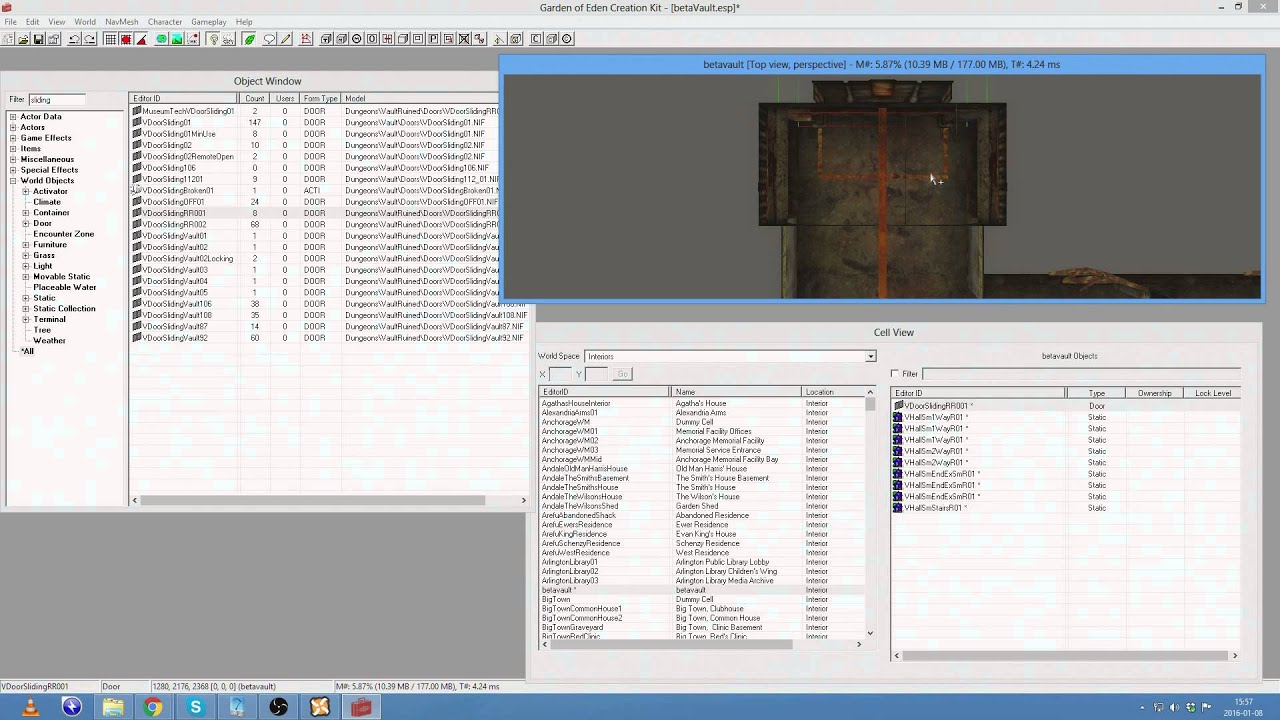Click the cell list vertical scrollbar

(x=870, y=404)
